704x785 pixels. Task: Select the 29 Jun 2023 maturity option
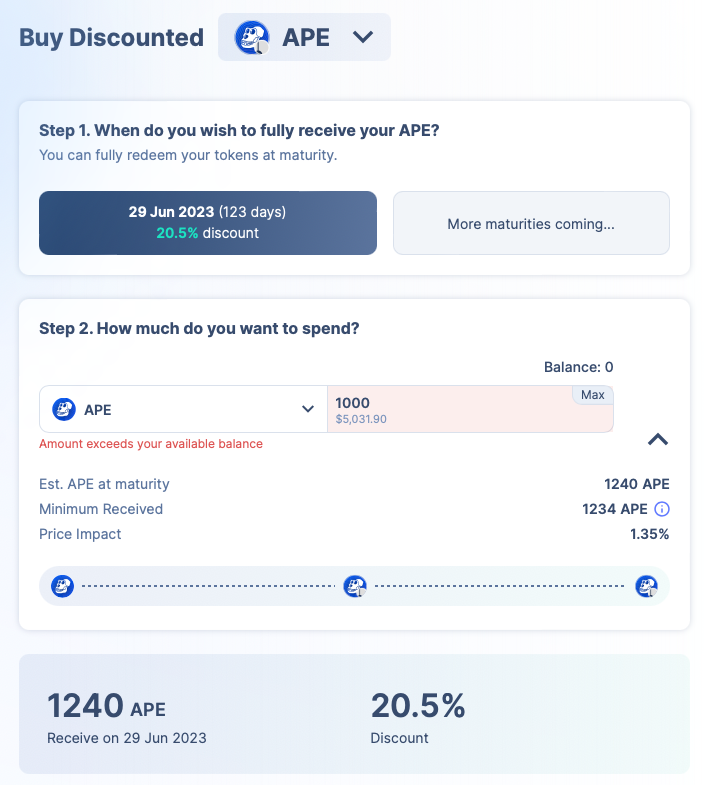208,223
